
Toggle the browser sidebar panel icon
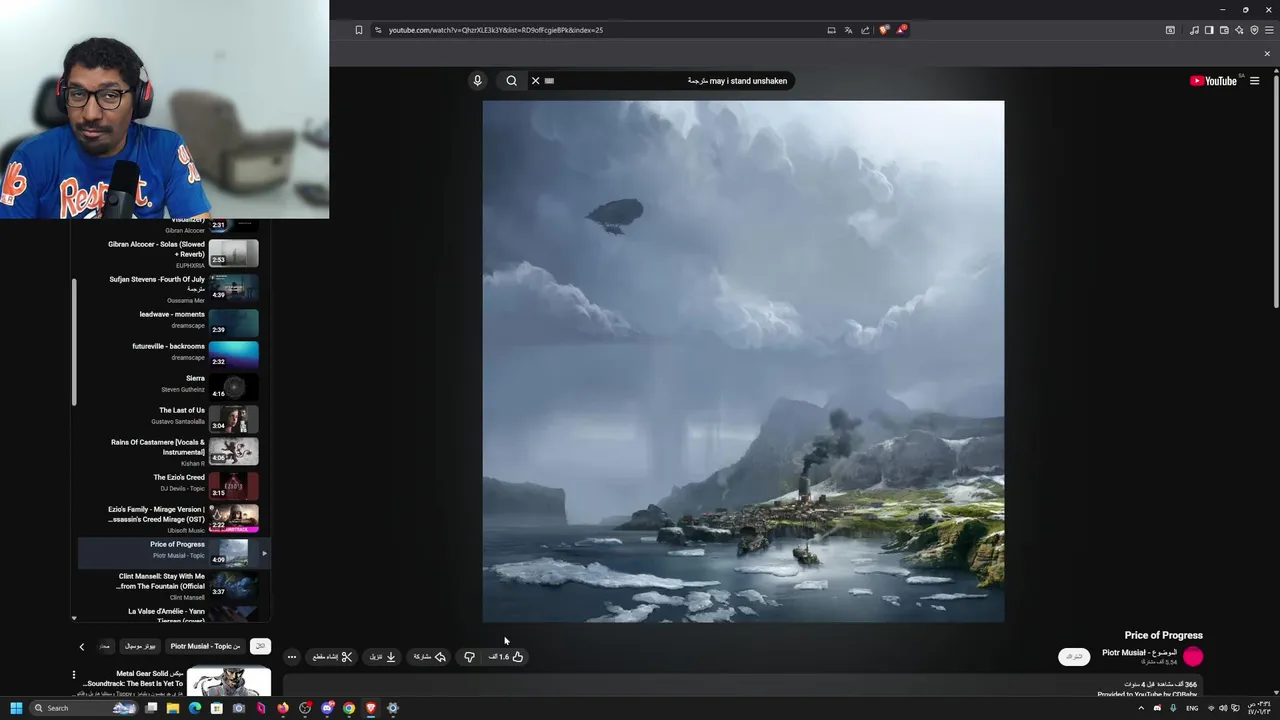tap(1209, 30)
